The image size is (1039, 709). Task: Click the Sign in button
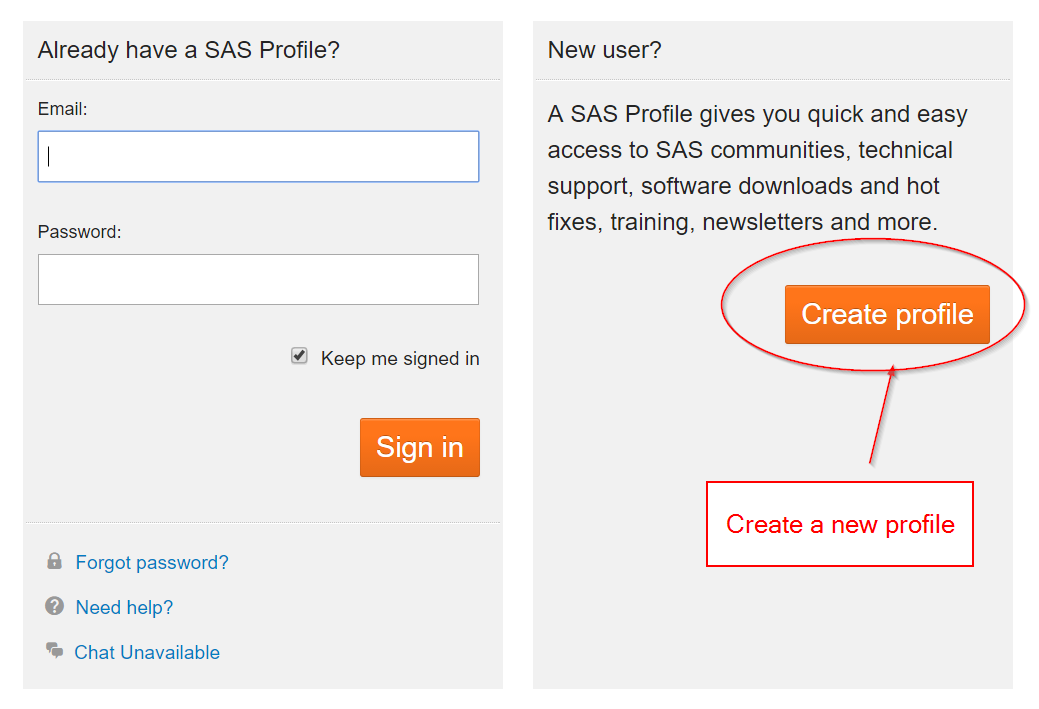[x=419, y=447]
